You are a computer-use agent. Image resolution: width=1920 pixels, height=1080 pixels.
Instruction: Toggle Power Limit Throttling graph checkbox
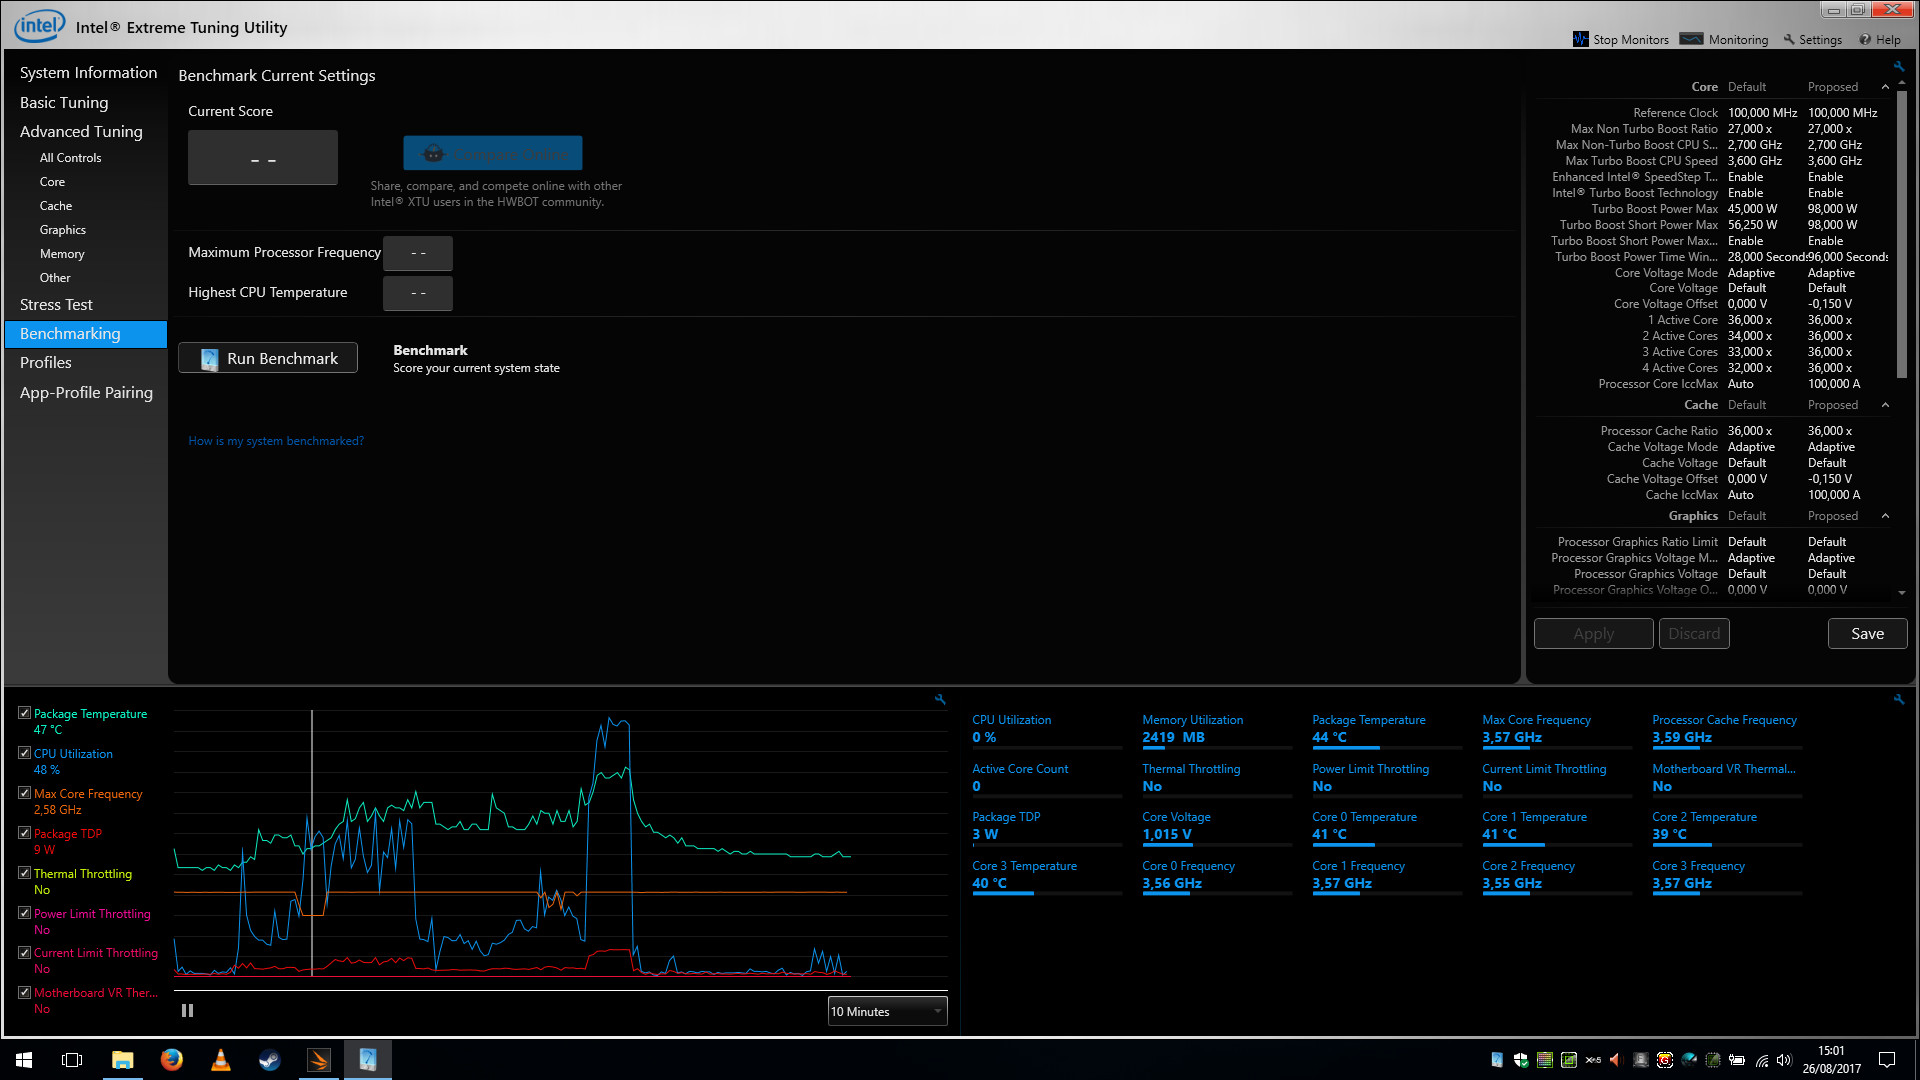point(24,913)
